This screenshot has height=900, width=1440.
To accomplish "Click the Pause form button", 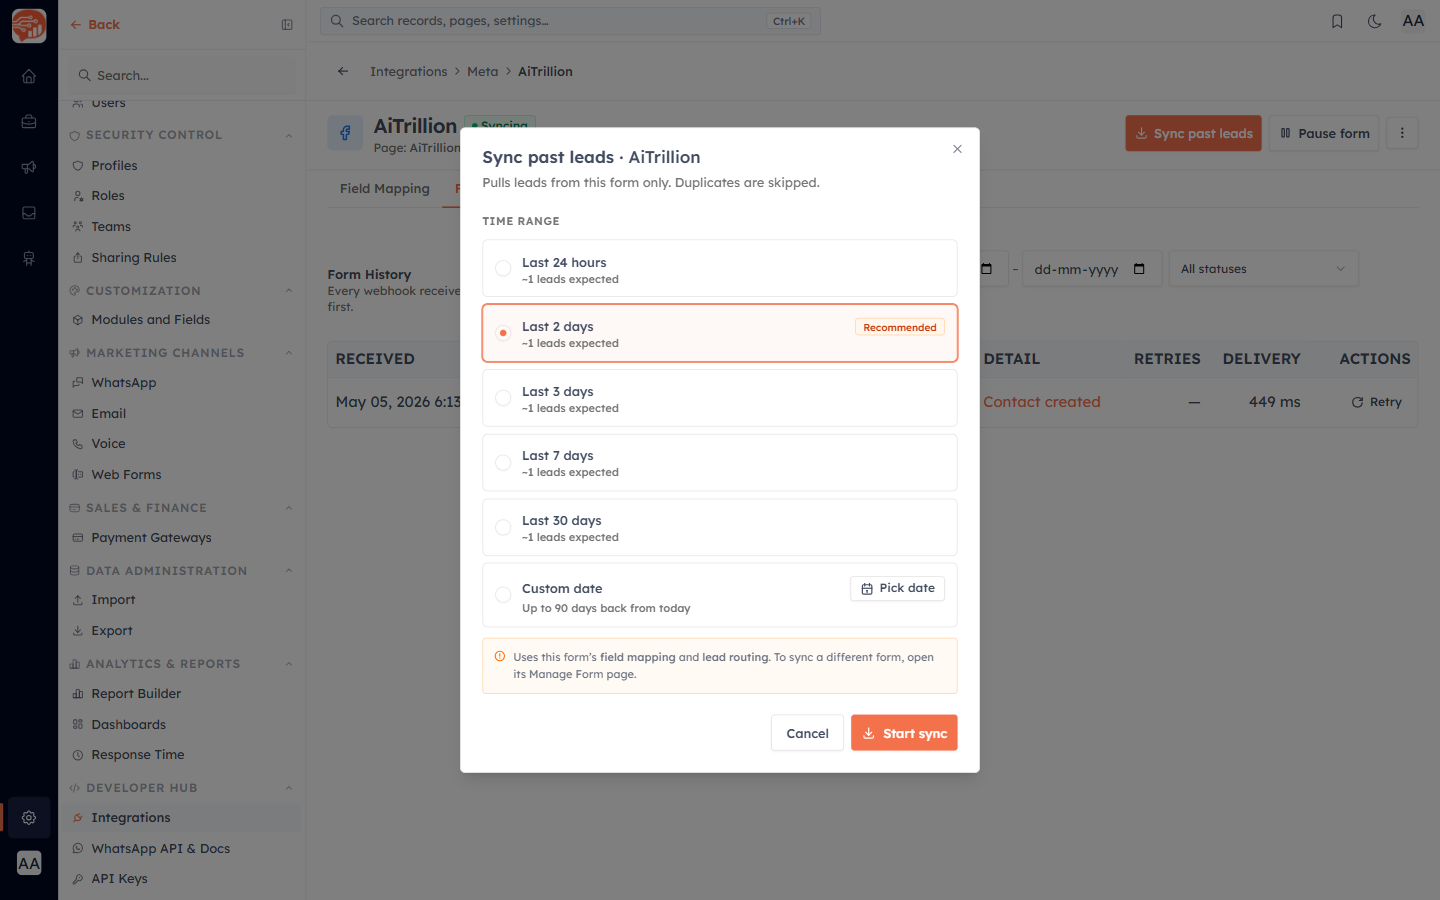I will point(1324,133).
